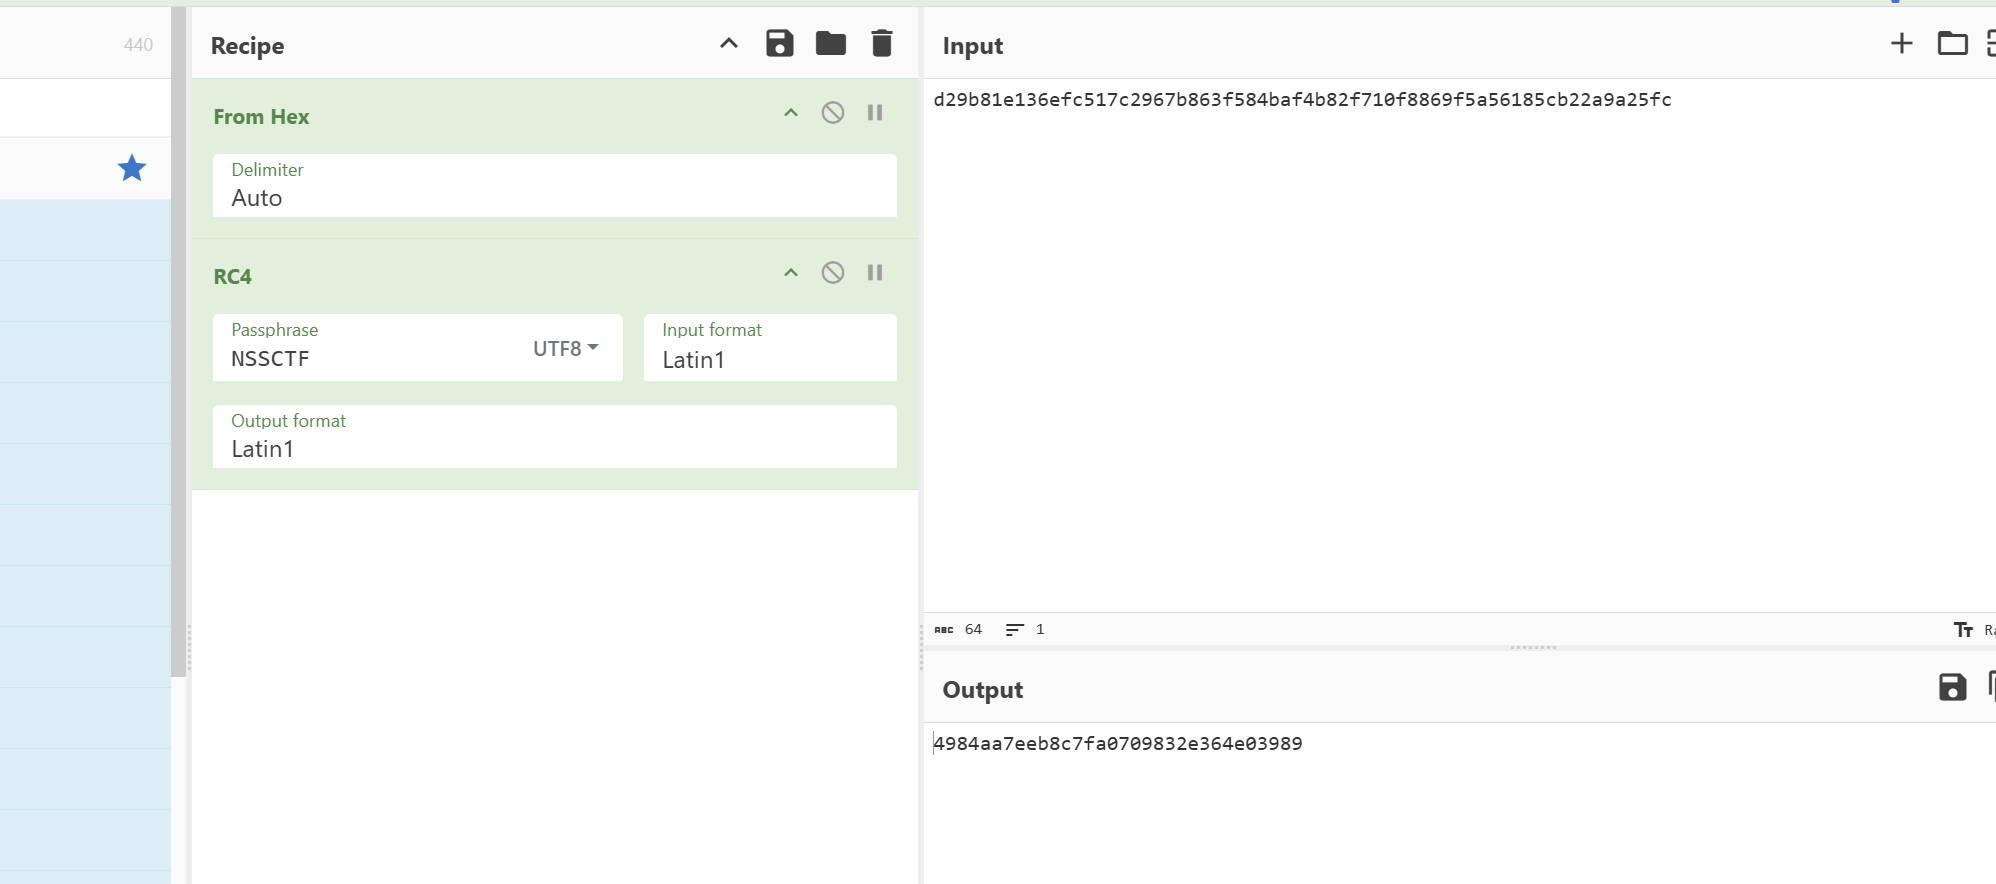Pause at RC4 with breakpoint

click(875, 273)
